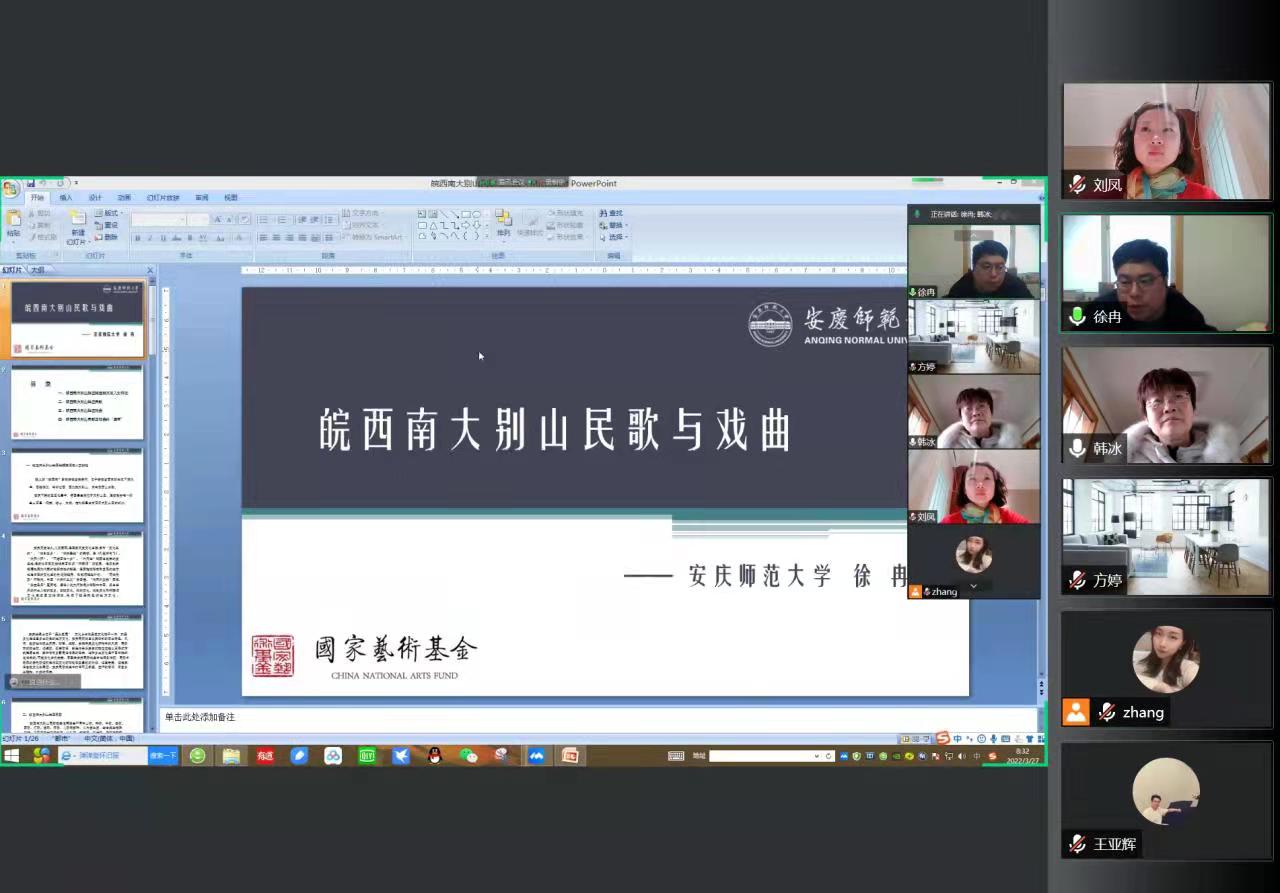This screenshot has width=1280, height=893.
Task: Click the Save icon in quick access
Action: click(32, 183)
